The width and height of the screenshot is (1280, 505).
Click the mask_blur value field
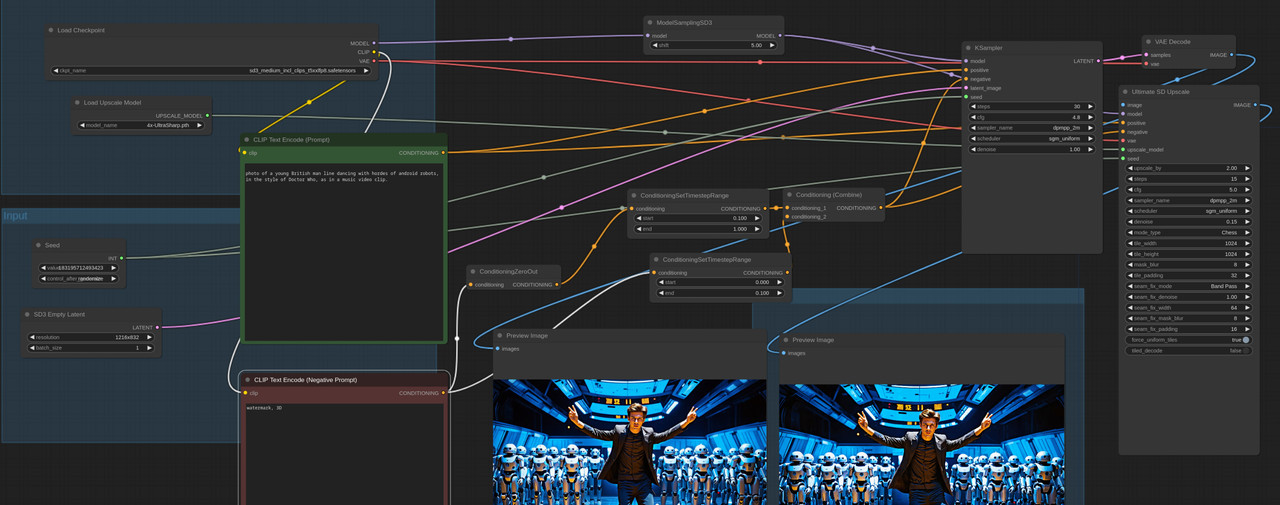click(1188, 265)
